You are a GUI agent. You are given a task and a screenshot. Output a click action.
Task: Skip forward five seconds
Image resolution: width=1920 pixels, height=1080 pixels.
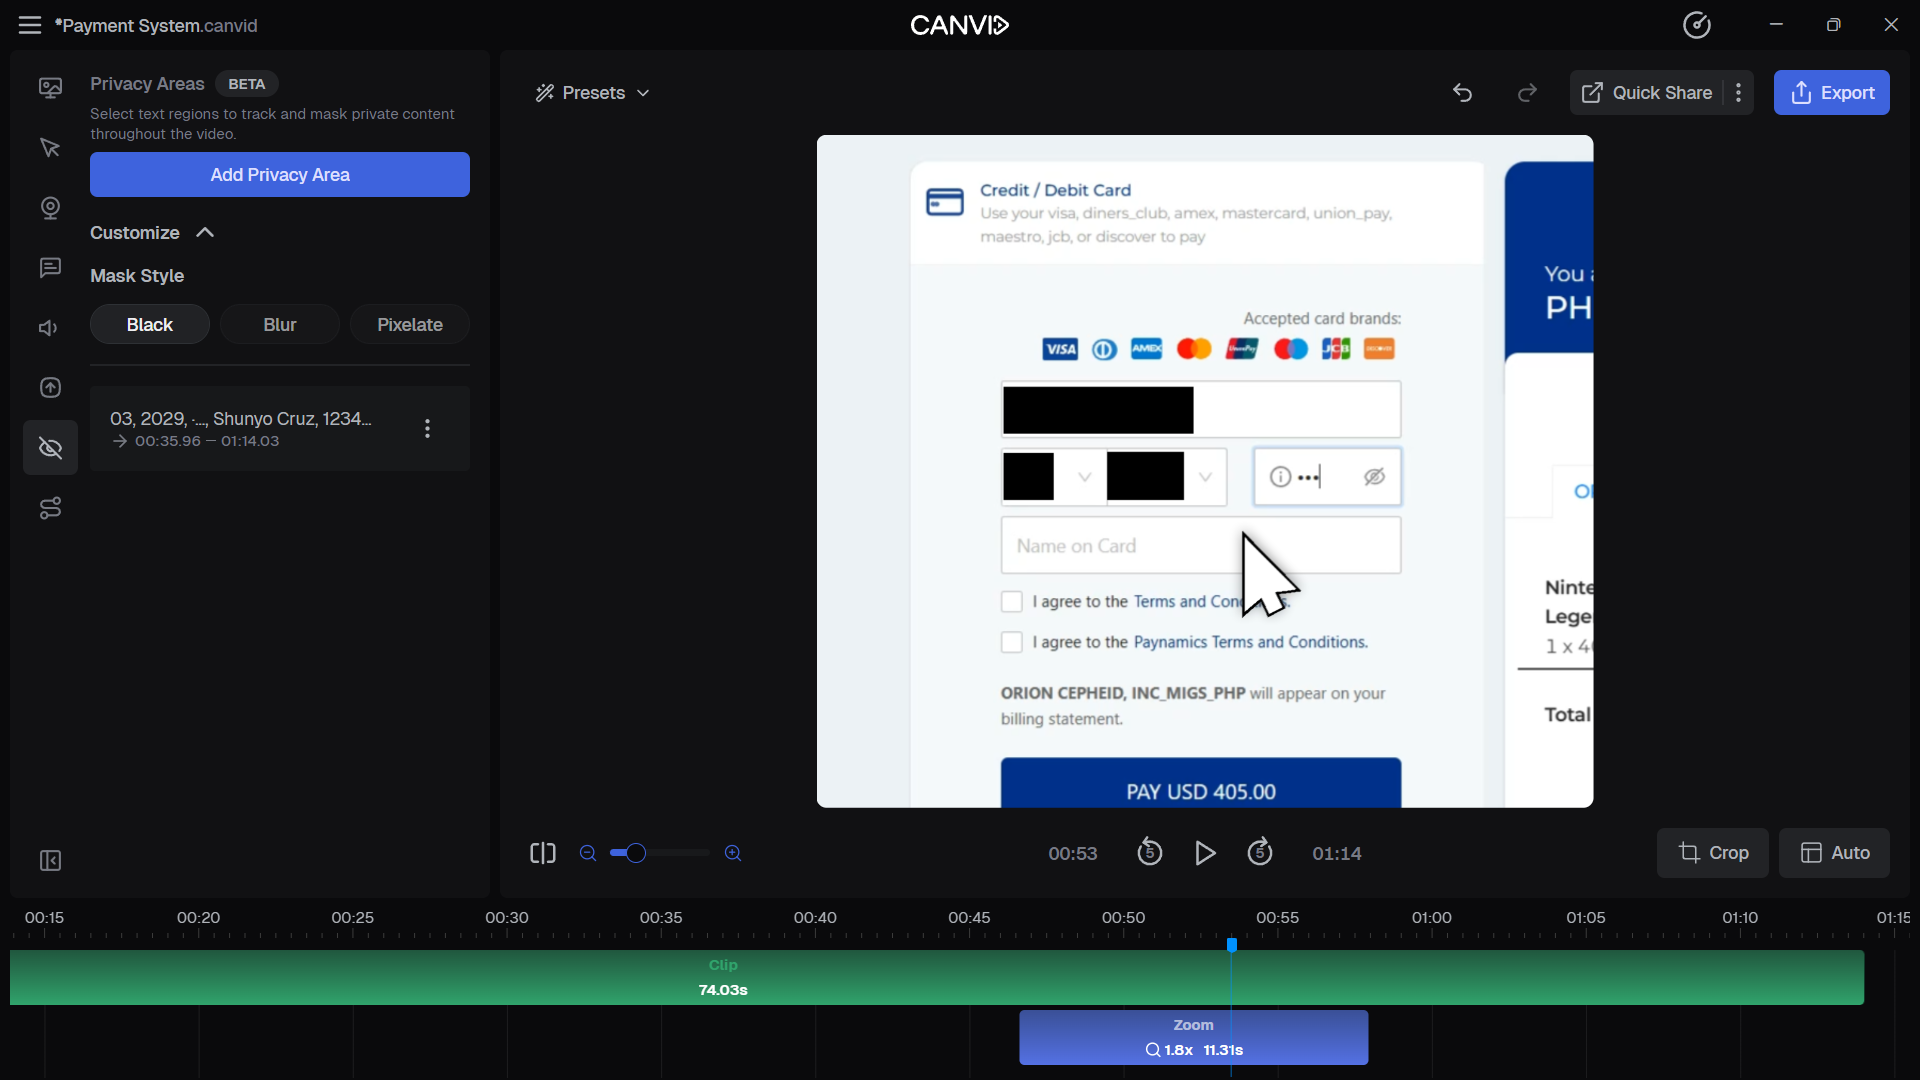[1260, 853]
